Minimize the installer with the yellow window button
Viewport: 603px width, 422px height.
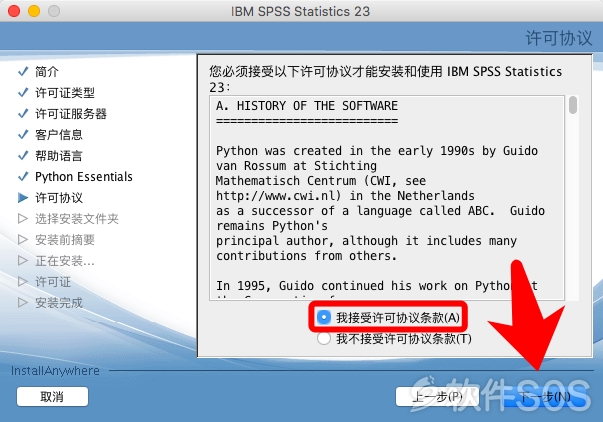[x=34, y=11]
